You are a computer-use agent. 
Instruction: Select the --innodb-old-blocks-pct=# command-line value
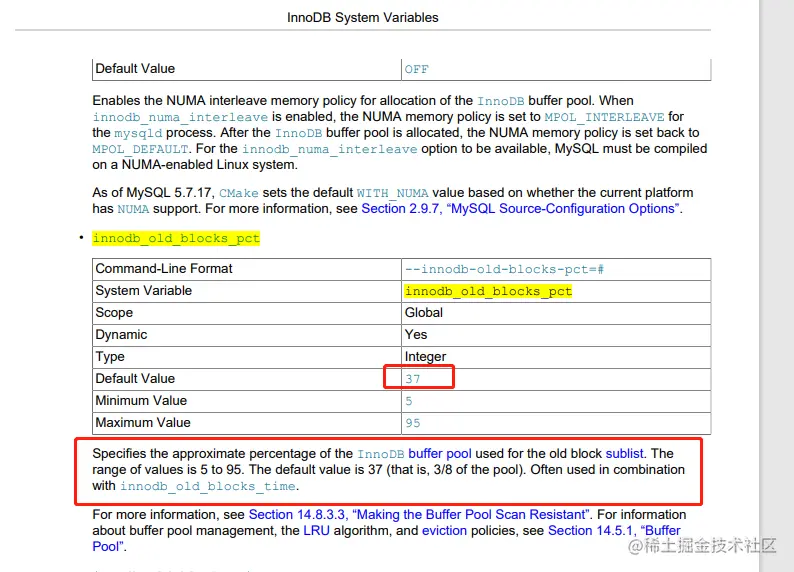pyautogui.click(x=504, y=269)
